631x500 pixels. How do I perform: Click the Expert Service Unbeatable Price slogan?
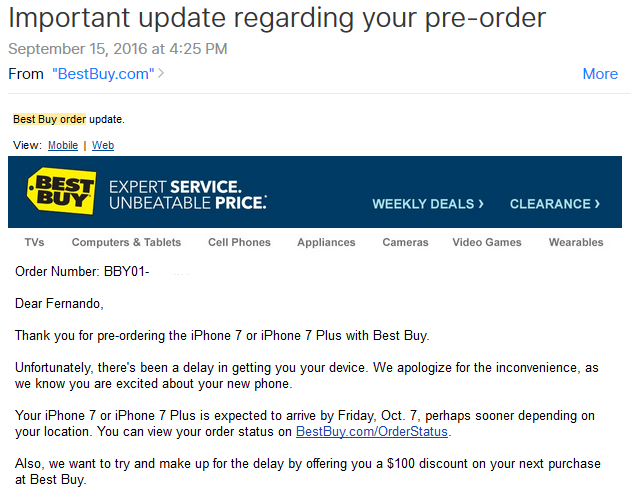point(188,195)
